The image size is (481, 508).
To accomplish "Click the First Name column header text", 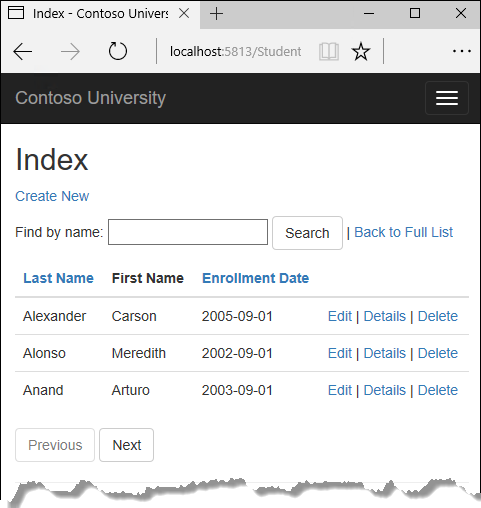I will click(x=148, y=278).
